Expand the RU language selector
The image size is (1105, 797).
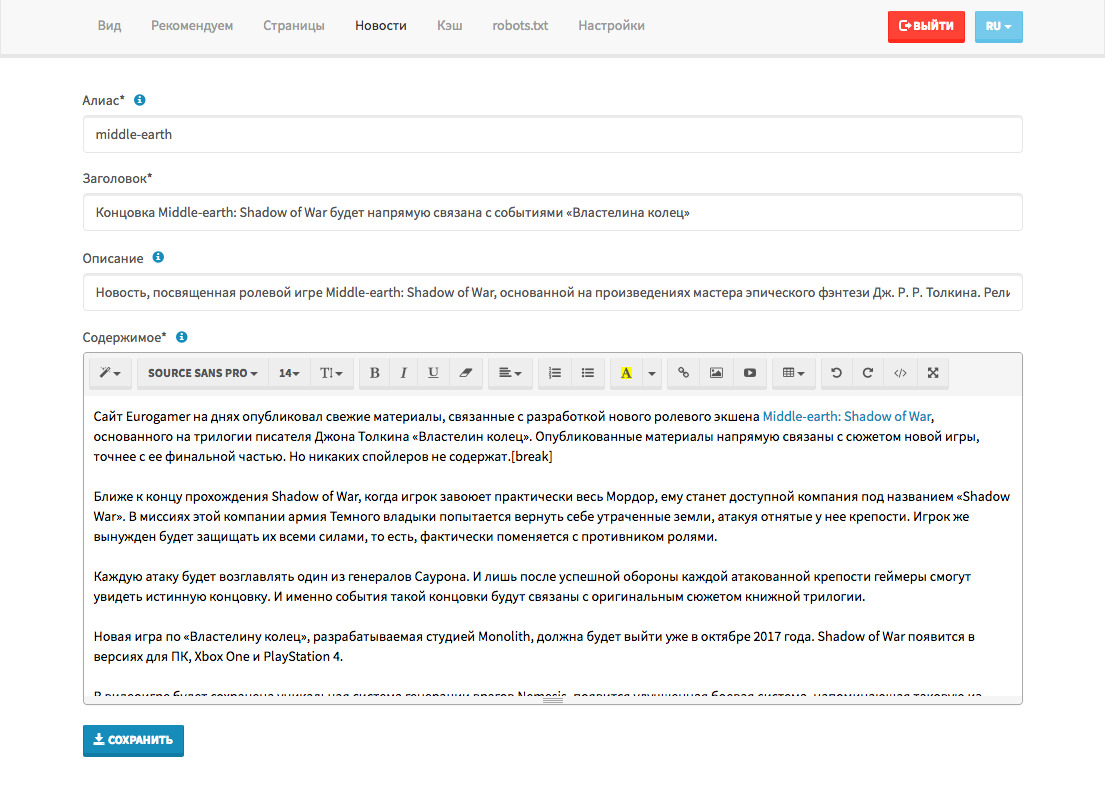coord(998,26)
